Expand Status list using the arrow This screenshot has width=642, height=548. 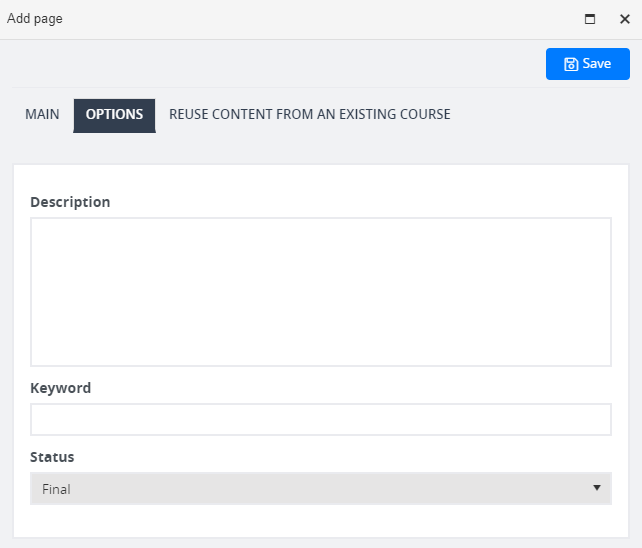click(597, 488)
